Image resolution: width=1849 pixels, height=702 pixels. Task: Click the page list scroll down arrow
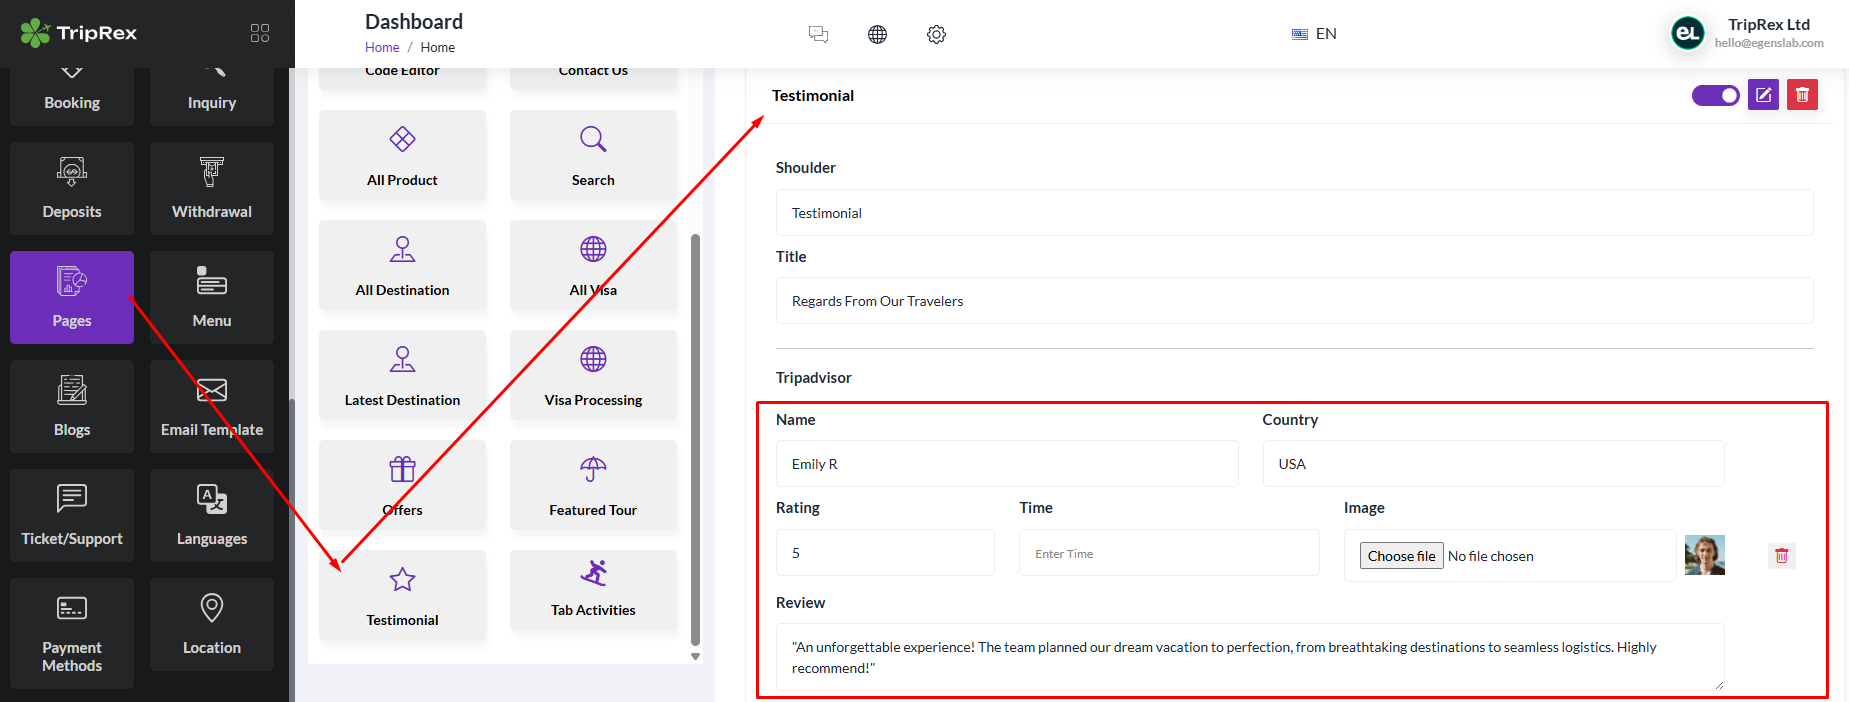(695, 657)
